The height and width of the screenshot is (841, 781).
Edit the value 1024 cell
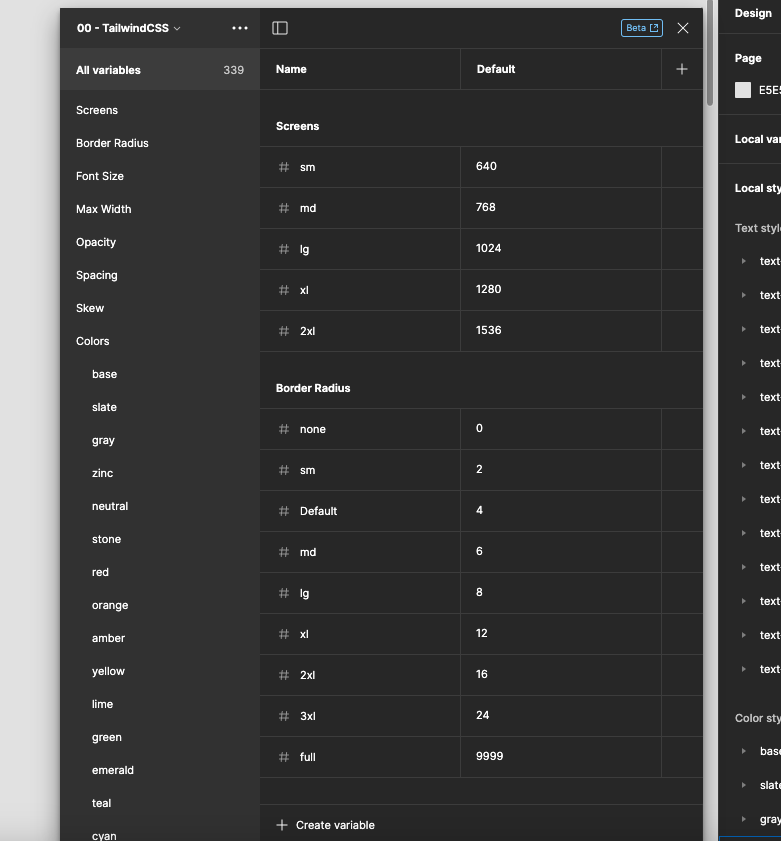point(561,249)
